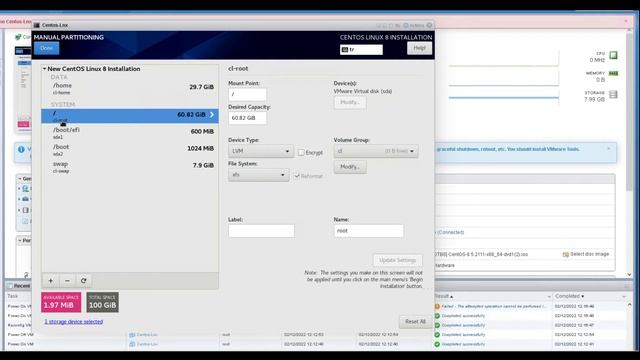Click the pink AVAILABLE SPACE 1.97 MiB box
Screen dimensions: 640x360
click(61, 302)
